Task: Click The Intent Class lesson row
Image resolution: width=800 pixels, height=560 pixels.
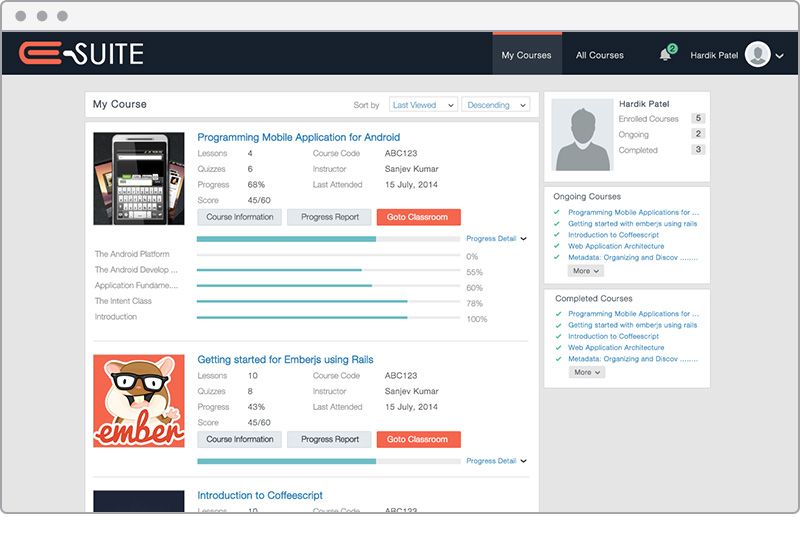Action: [x=289, y=301]
